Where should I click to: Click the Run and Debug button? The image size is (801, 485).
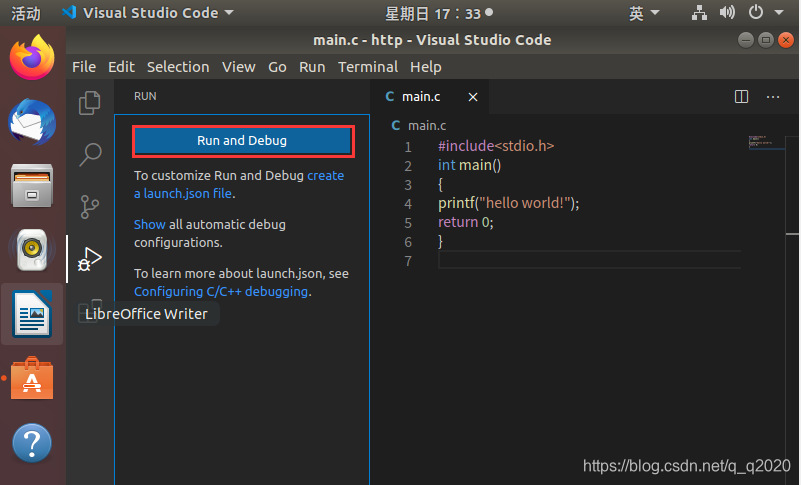pos(243,141)
